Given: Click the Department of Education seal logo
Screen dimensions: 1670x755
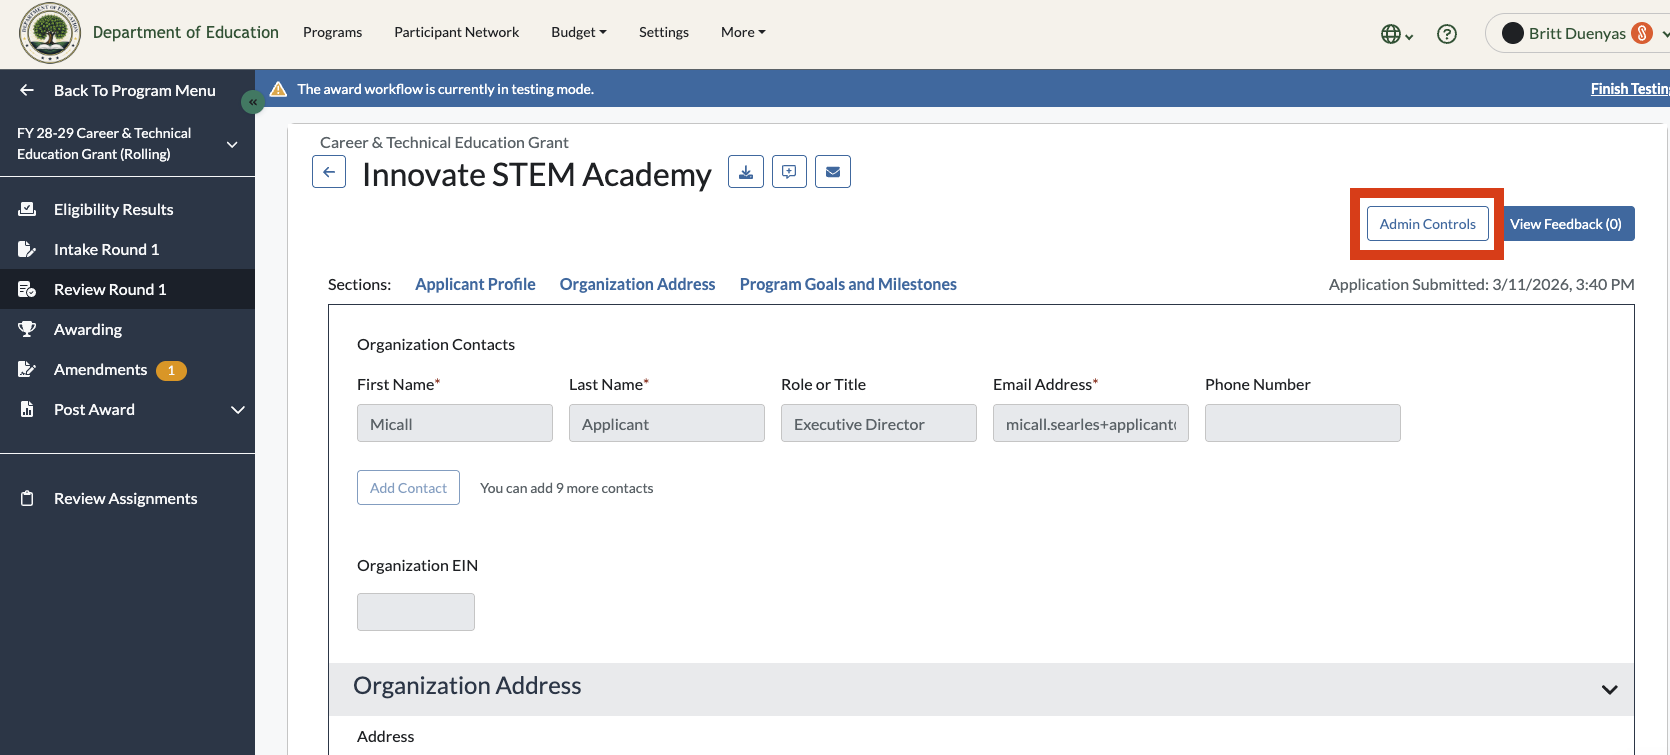Looking at the screenshot, I should click(50, 32).
